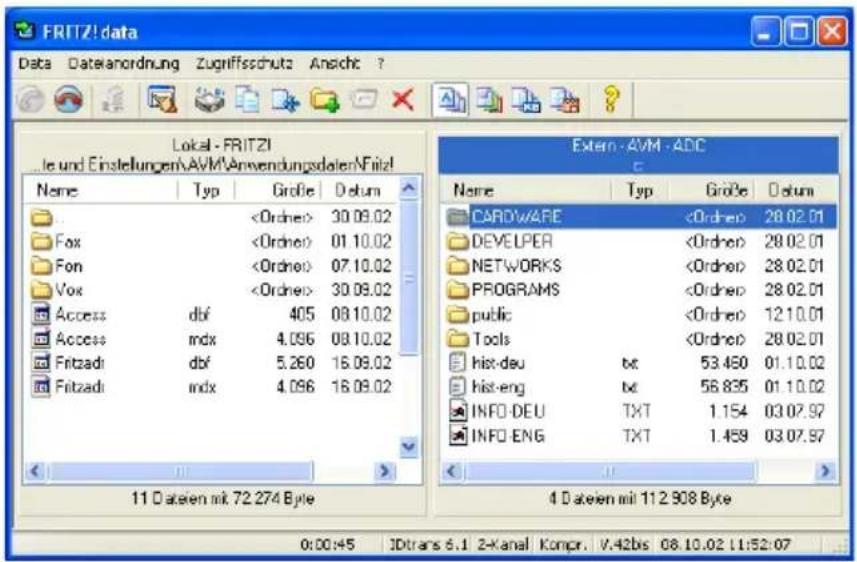Click the Vox folder icon
This screenshot has width=857, height=562.
[42, 289]
